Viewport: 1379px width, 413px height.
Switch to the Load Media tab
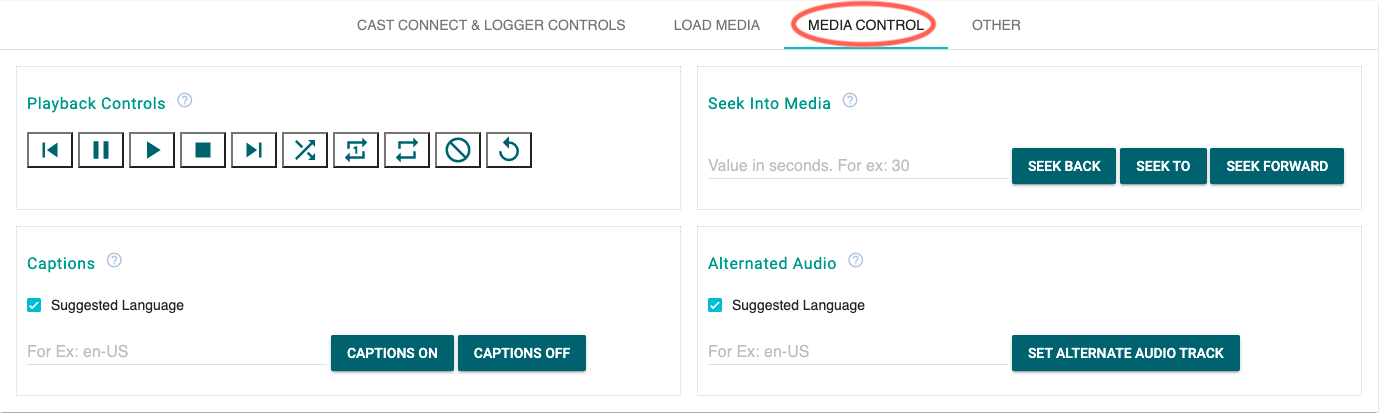[x=716, y=25]
